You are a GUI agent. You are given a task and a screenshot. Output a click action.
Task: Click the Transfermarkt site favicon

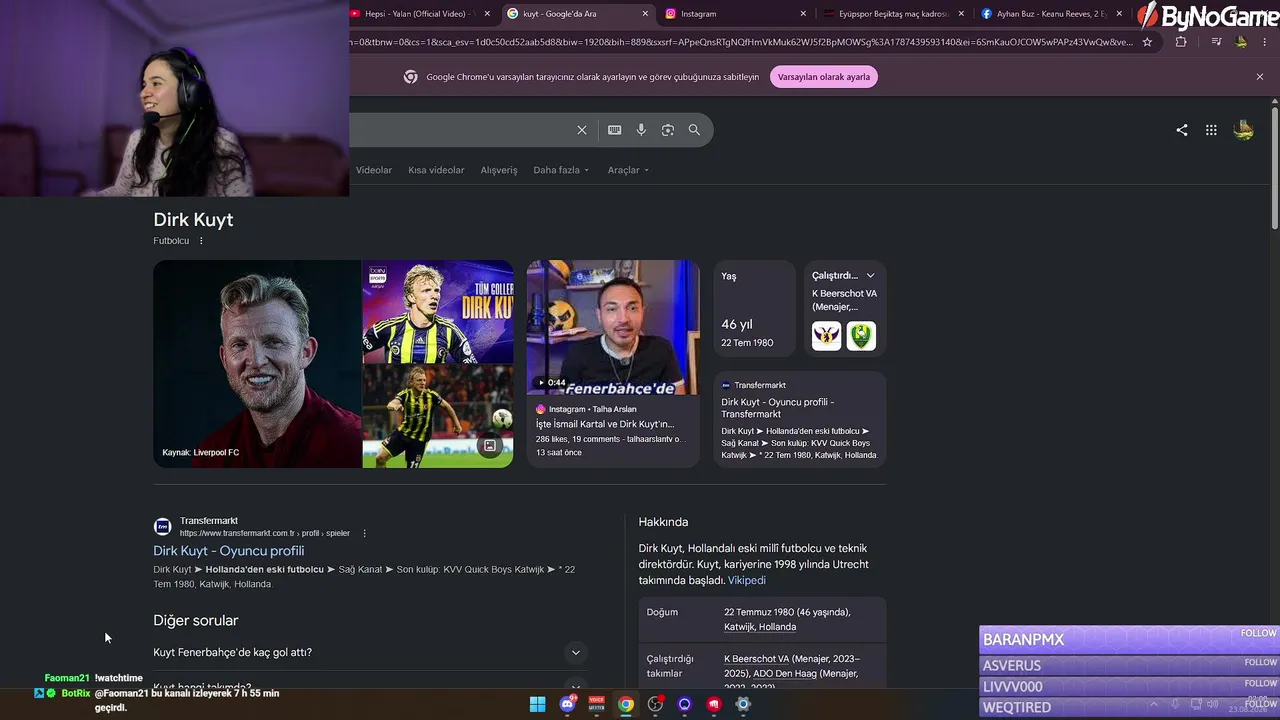pyautogui.click(x=162, y=527)
